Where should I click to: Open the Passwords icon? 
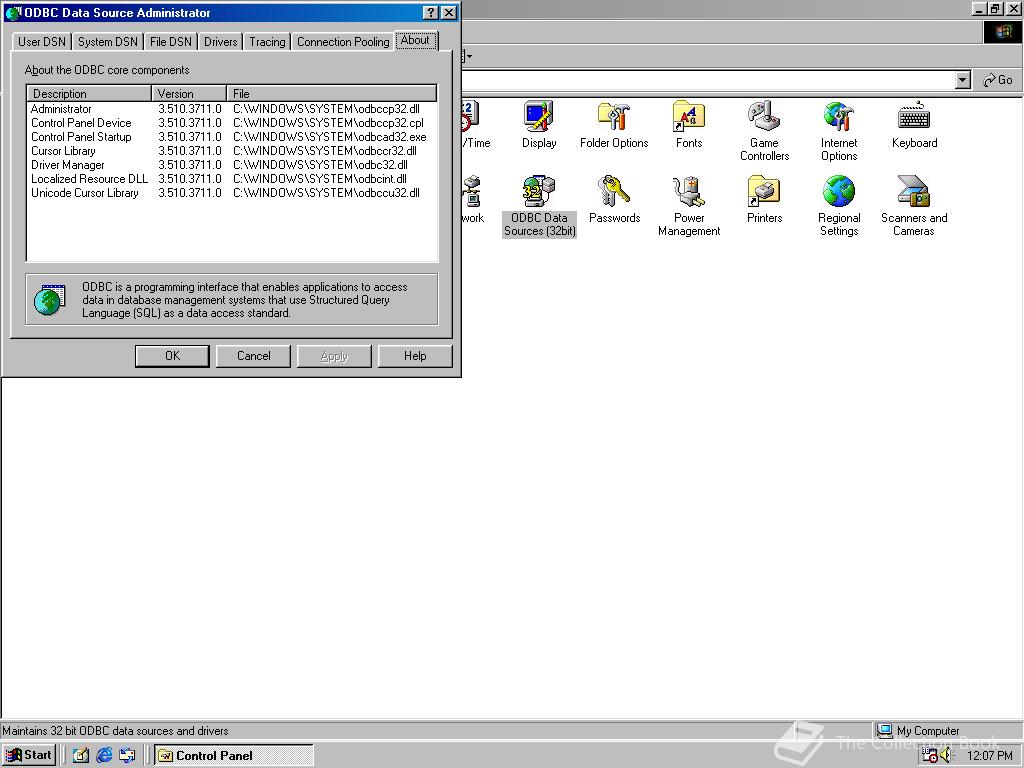(614, 200)
